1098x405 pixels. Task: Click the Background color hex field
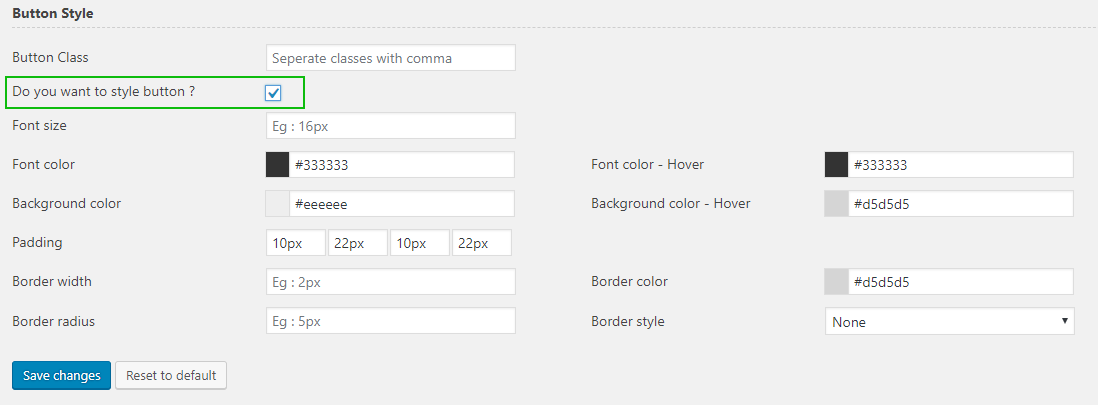click(x=402, y=204)
